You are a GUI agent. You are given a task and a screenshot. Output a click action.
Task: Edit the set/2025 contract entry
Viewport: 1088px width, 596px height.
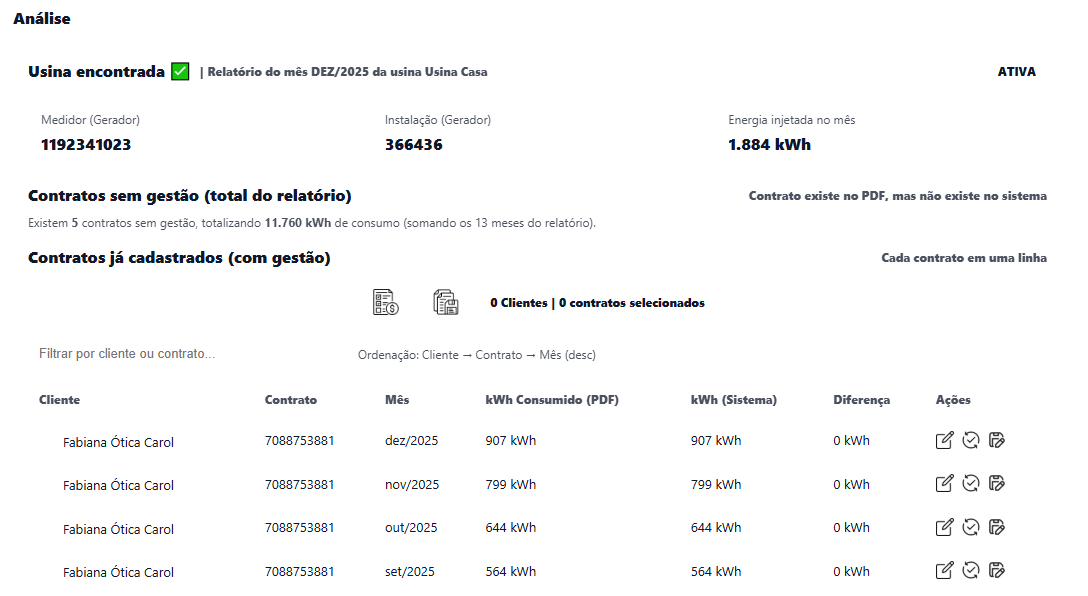pyautogui.click(x=944, y=571)
